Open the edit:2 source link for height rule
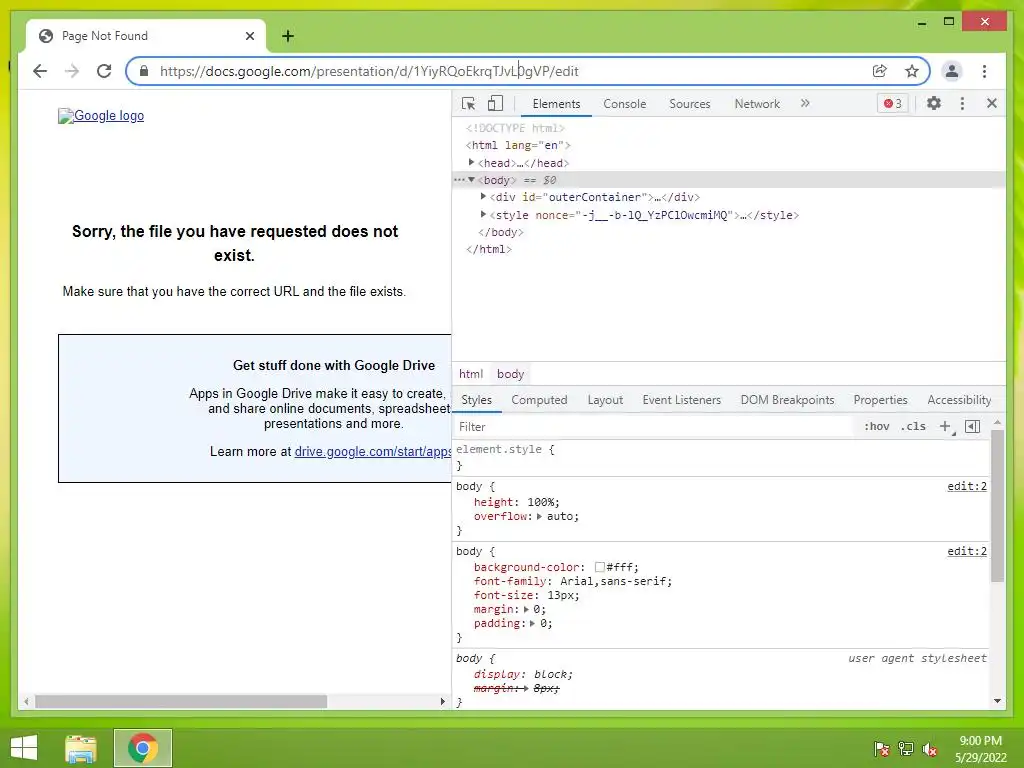Image resolution: width=1024 pixels, height=768 pixels. 967,486
